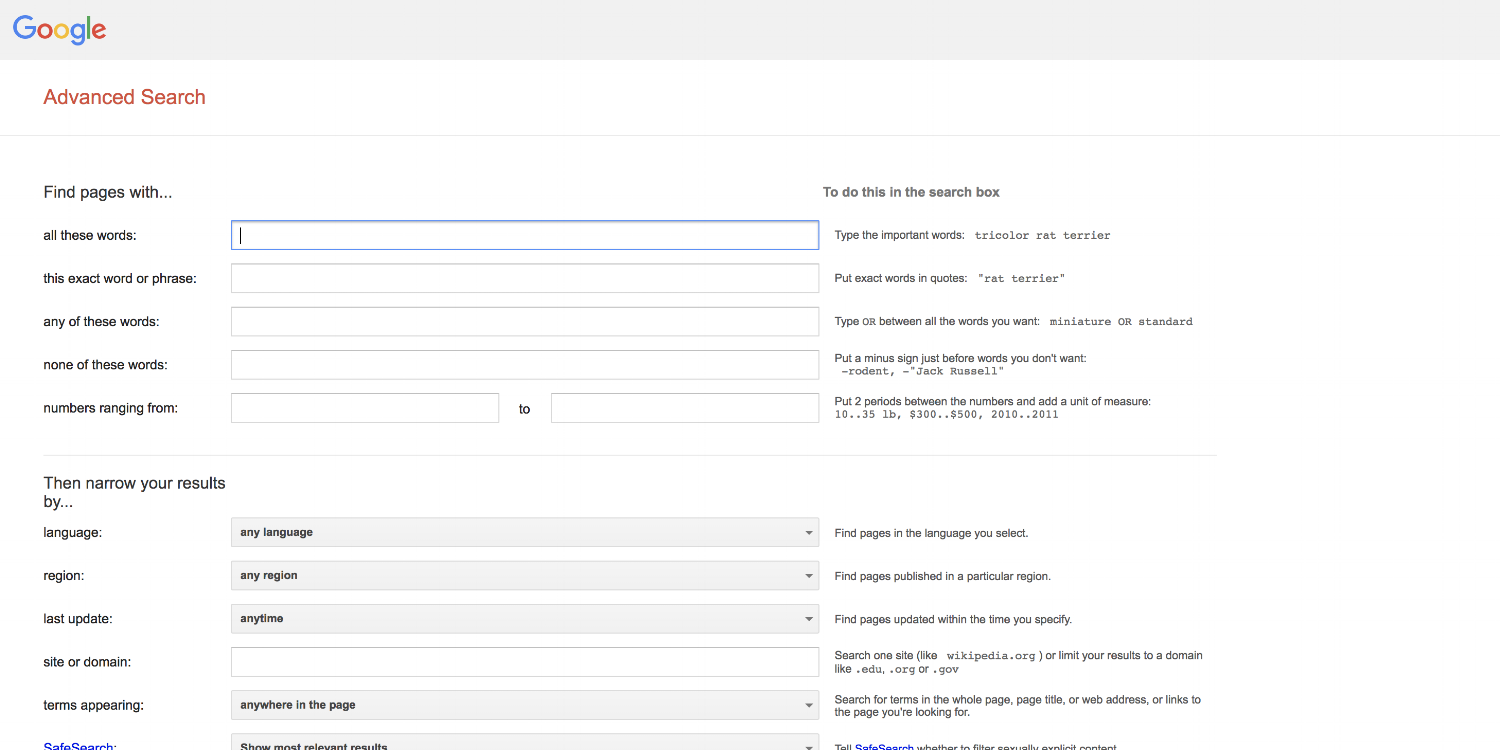Viewport: 1500px width, 750px height.
Task: Open the SafeSearch results dropdown
Action: pyautogui.click(x=525, y=744)
